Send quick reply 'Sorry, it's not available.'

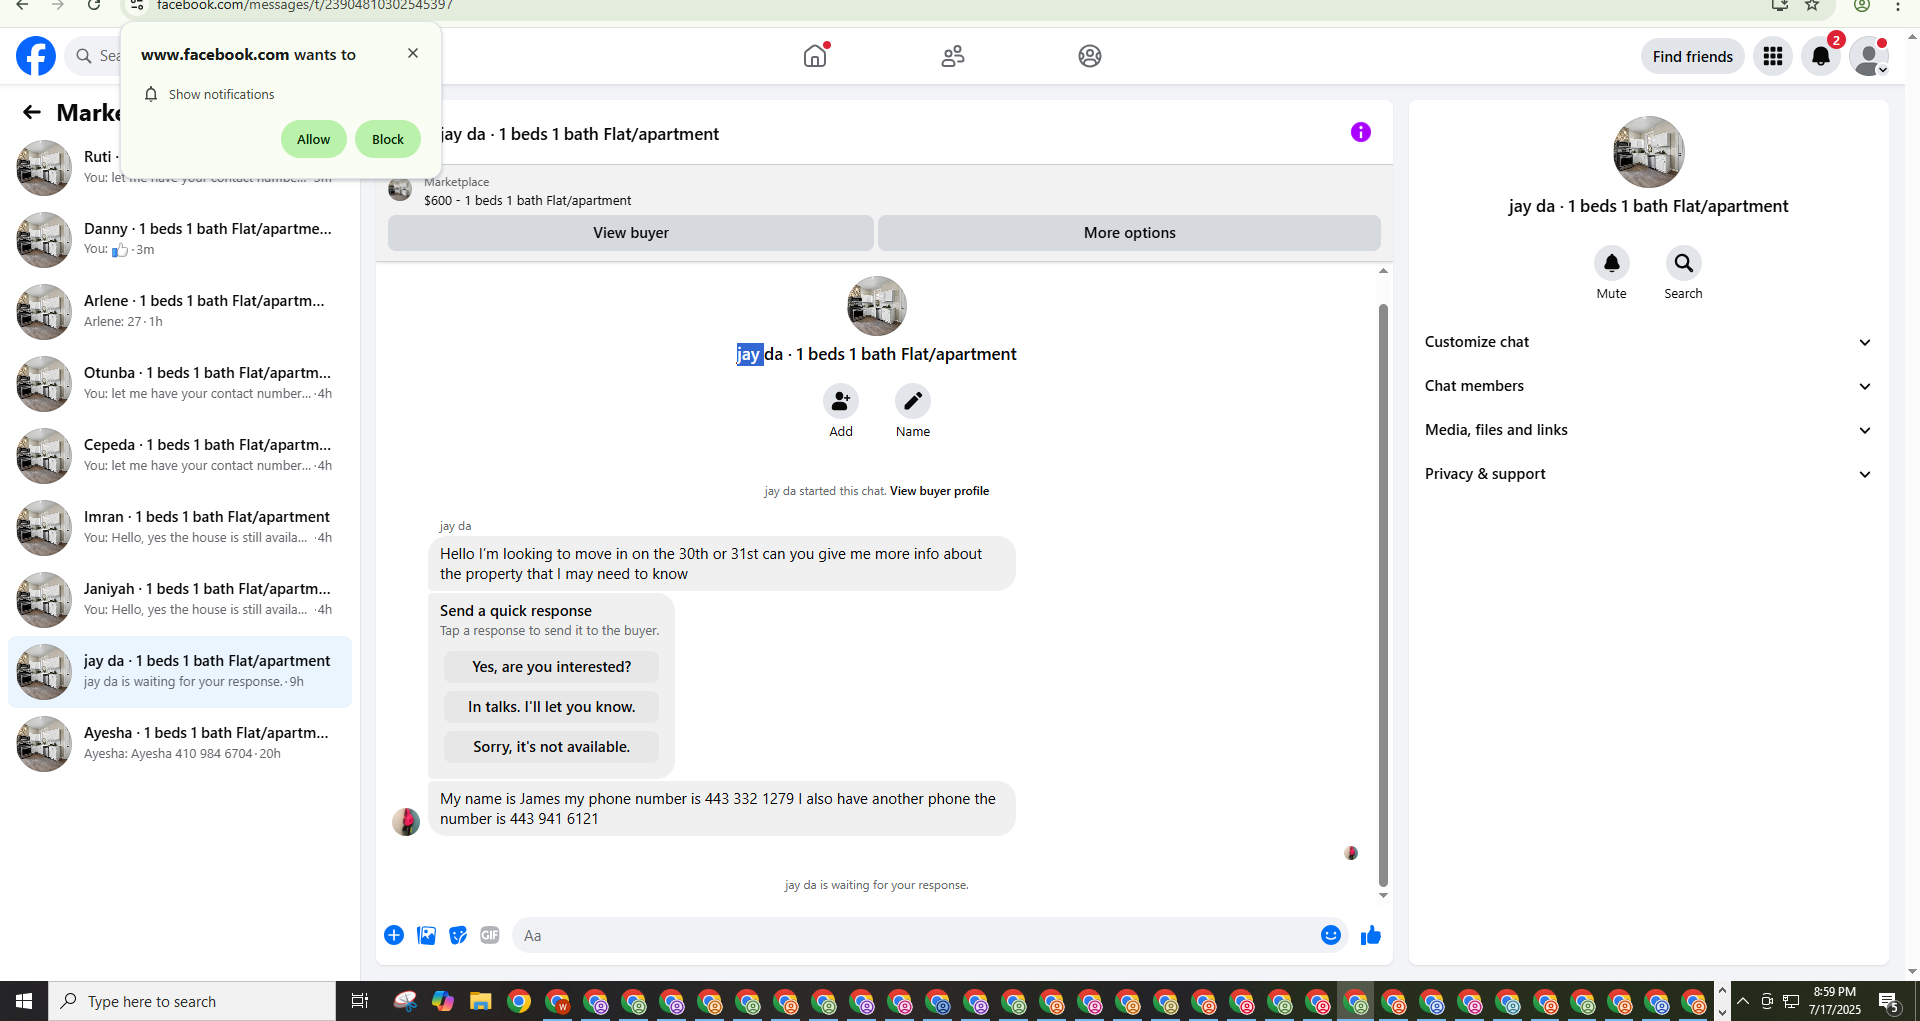(x=551, y=747)
